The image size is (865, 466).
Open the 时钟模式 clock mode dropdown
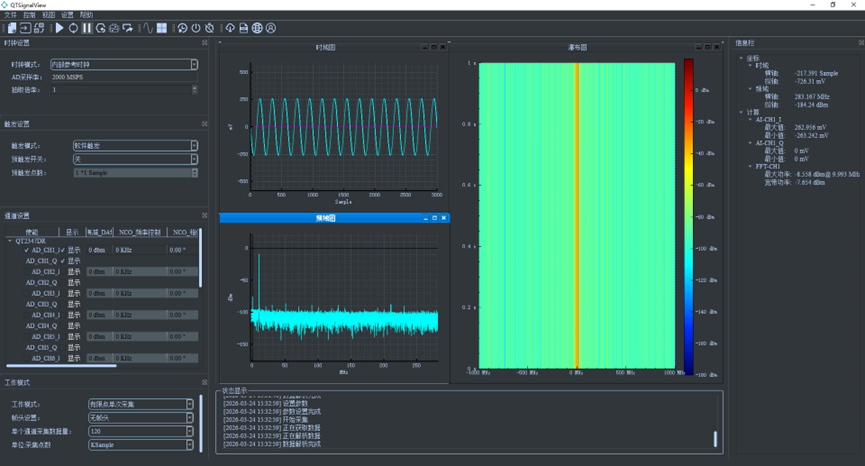tap(123, 64)
